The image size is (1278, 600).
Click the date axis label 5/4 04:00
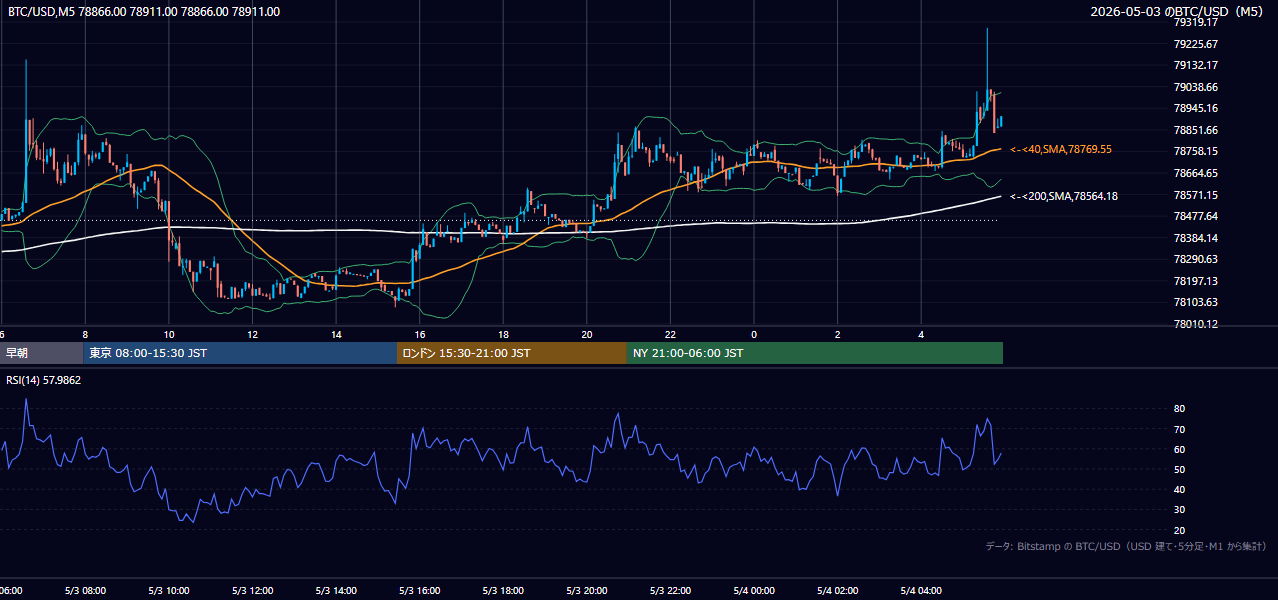(x=921, y=591)
